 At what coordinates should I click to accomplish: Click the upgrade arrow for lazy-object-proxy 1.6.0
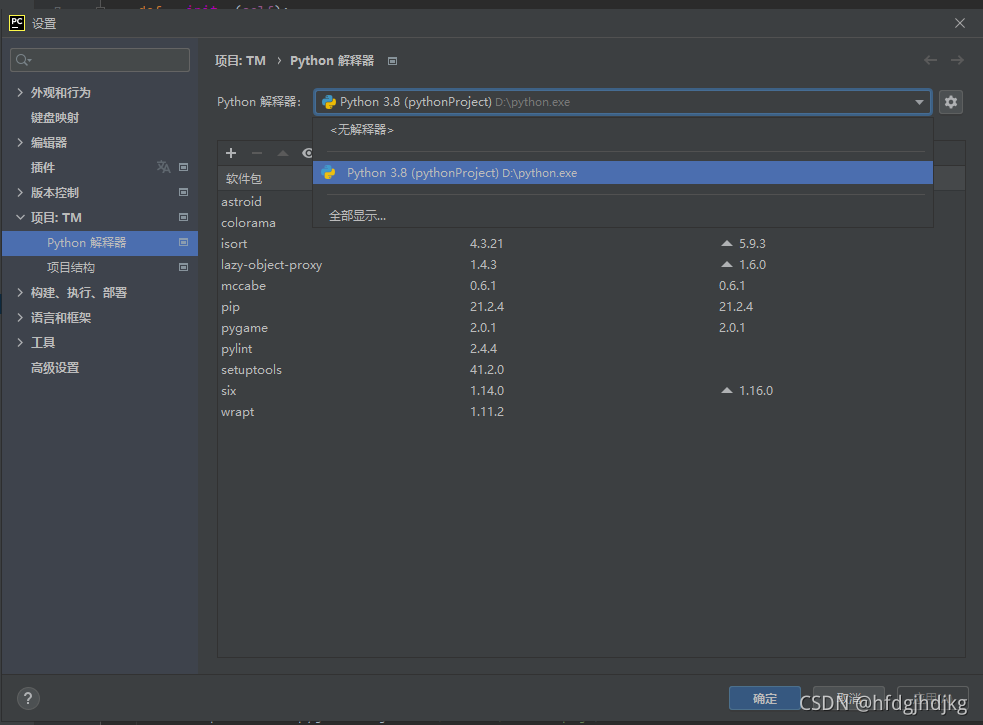727,264
